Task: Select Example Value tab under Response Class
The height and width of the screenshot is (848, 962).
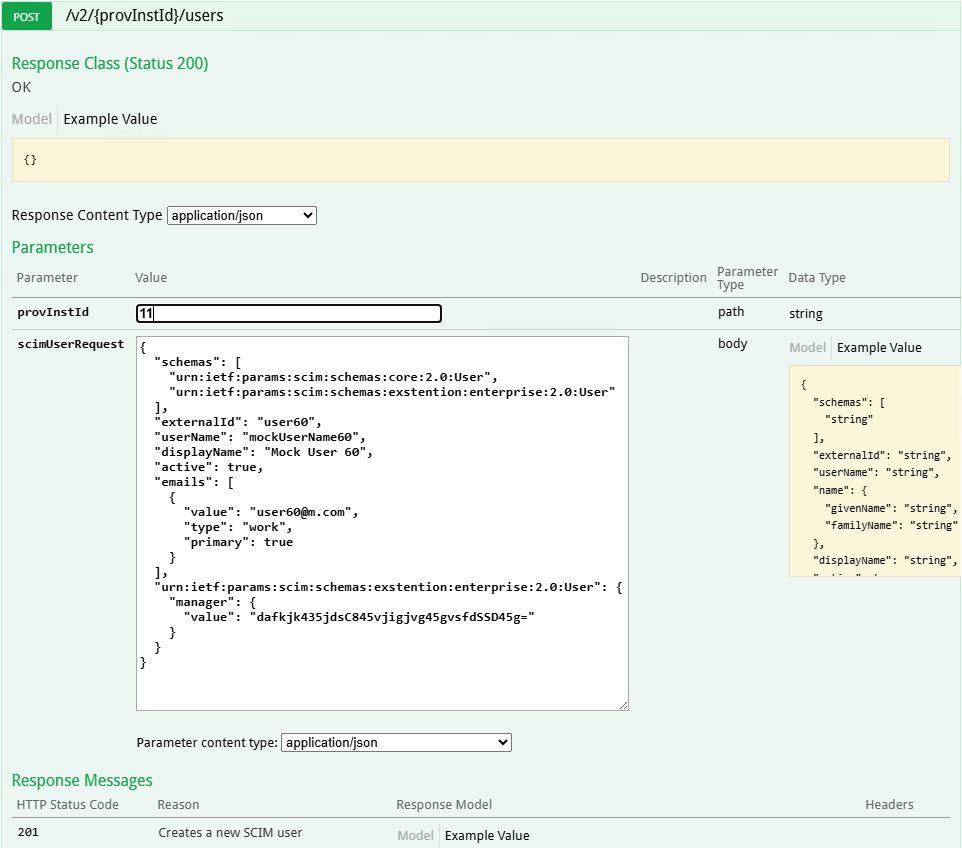Action: pyautogui.click(x=110, y=119)
